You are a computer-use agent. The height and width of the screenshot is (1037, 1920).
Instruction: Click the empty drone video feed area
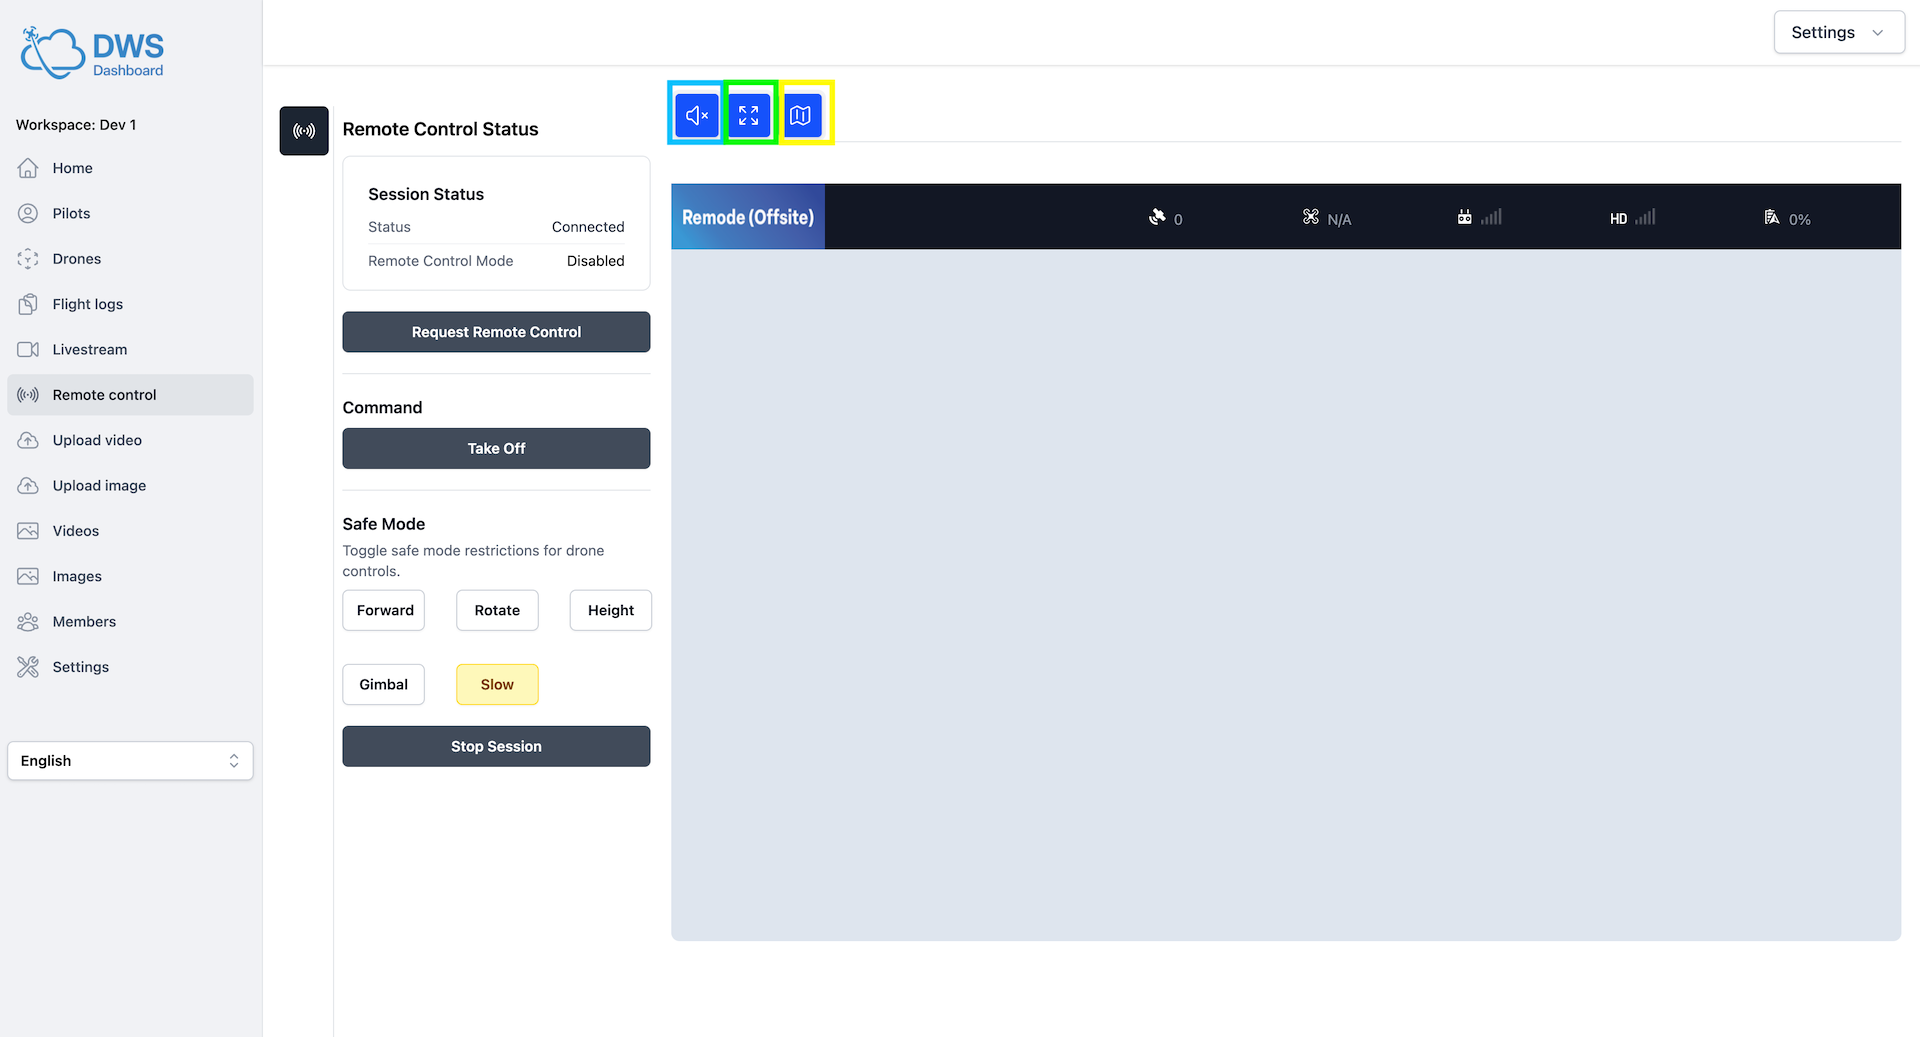(x=1285, y=595)
